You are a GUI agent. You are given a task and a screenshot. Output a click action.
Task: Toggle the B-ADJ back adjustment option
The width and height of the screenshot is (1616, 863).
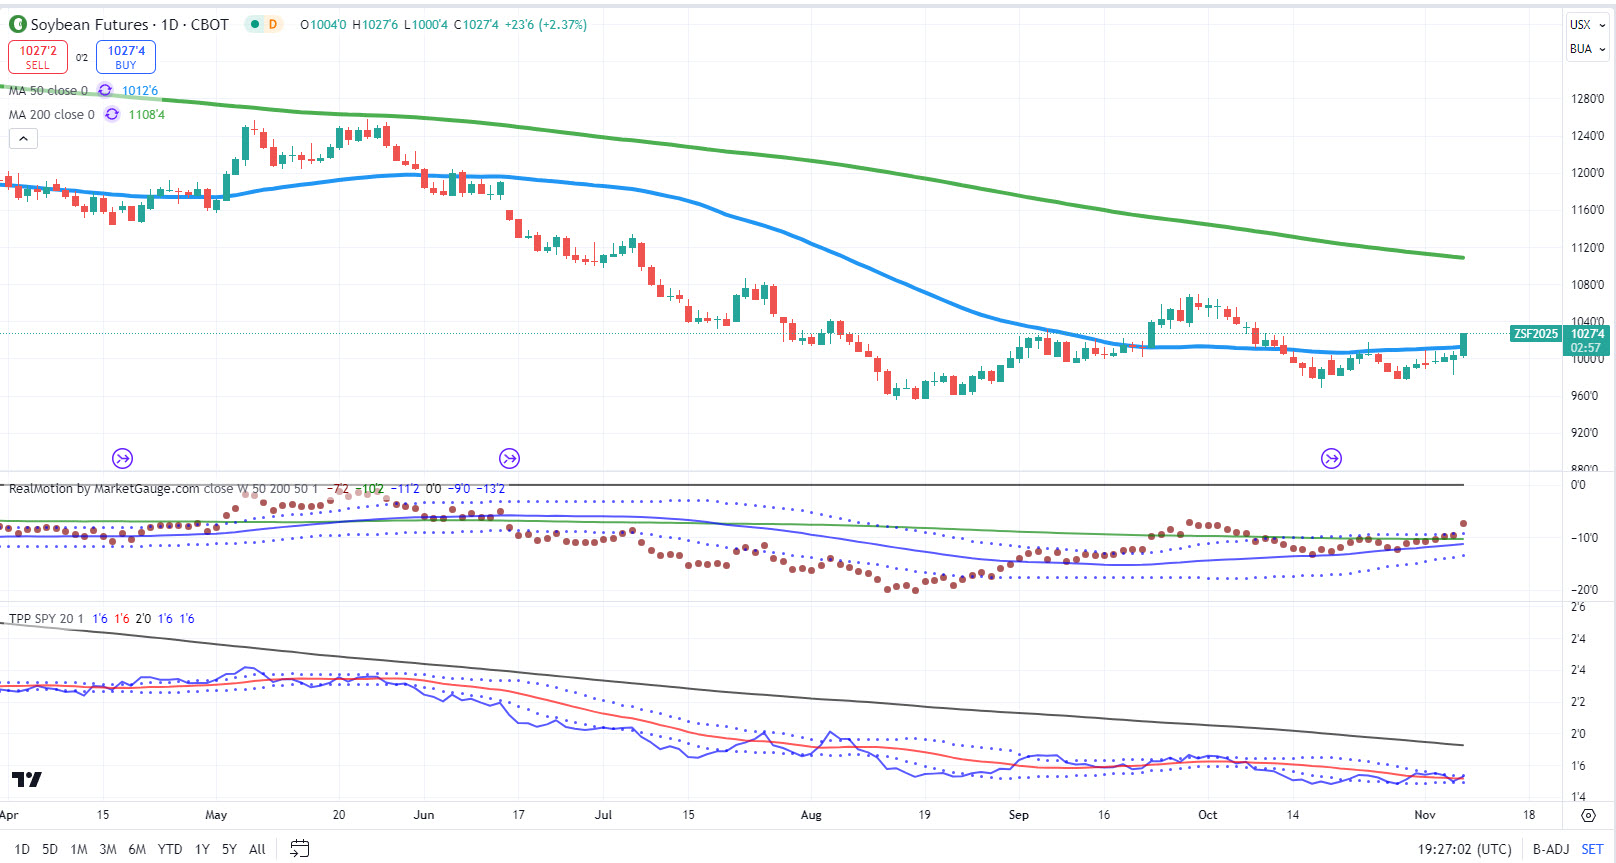(1551, 849)
